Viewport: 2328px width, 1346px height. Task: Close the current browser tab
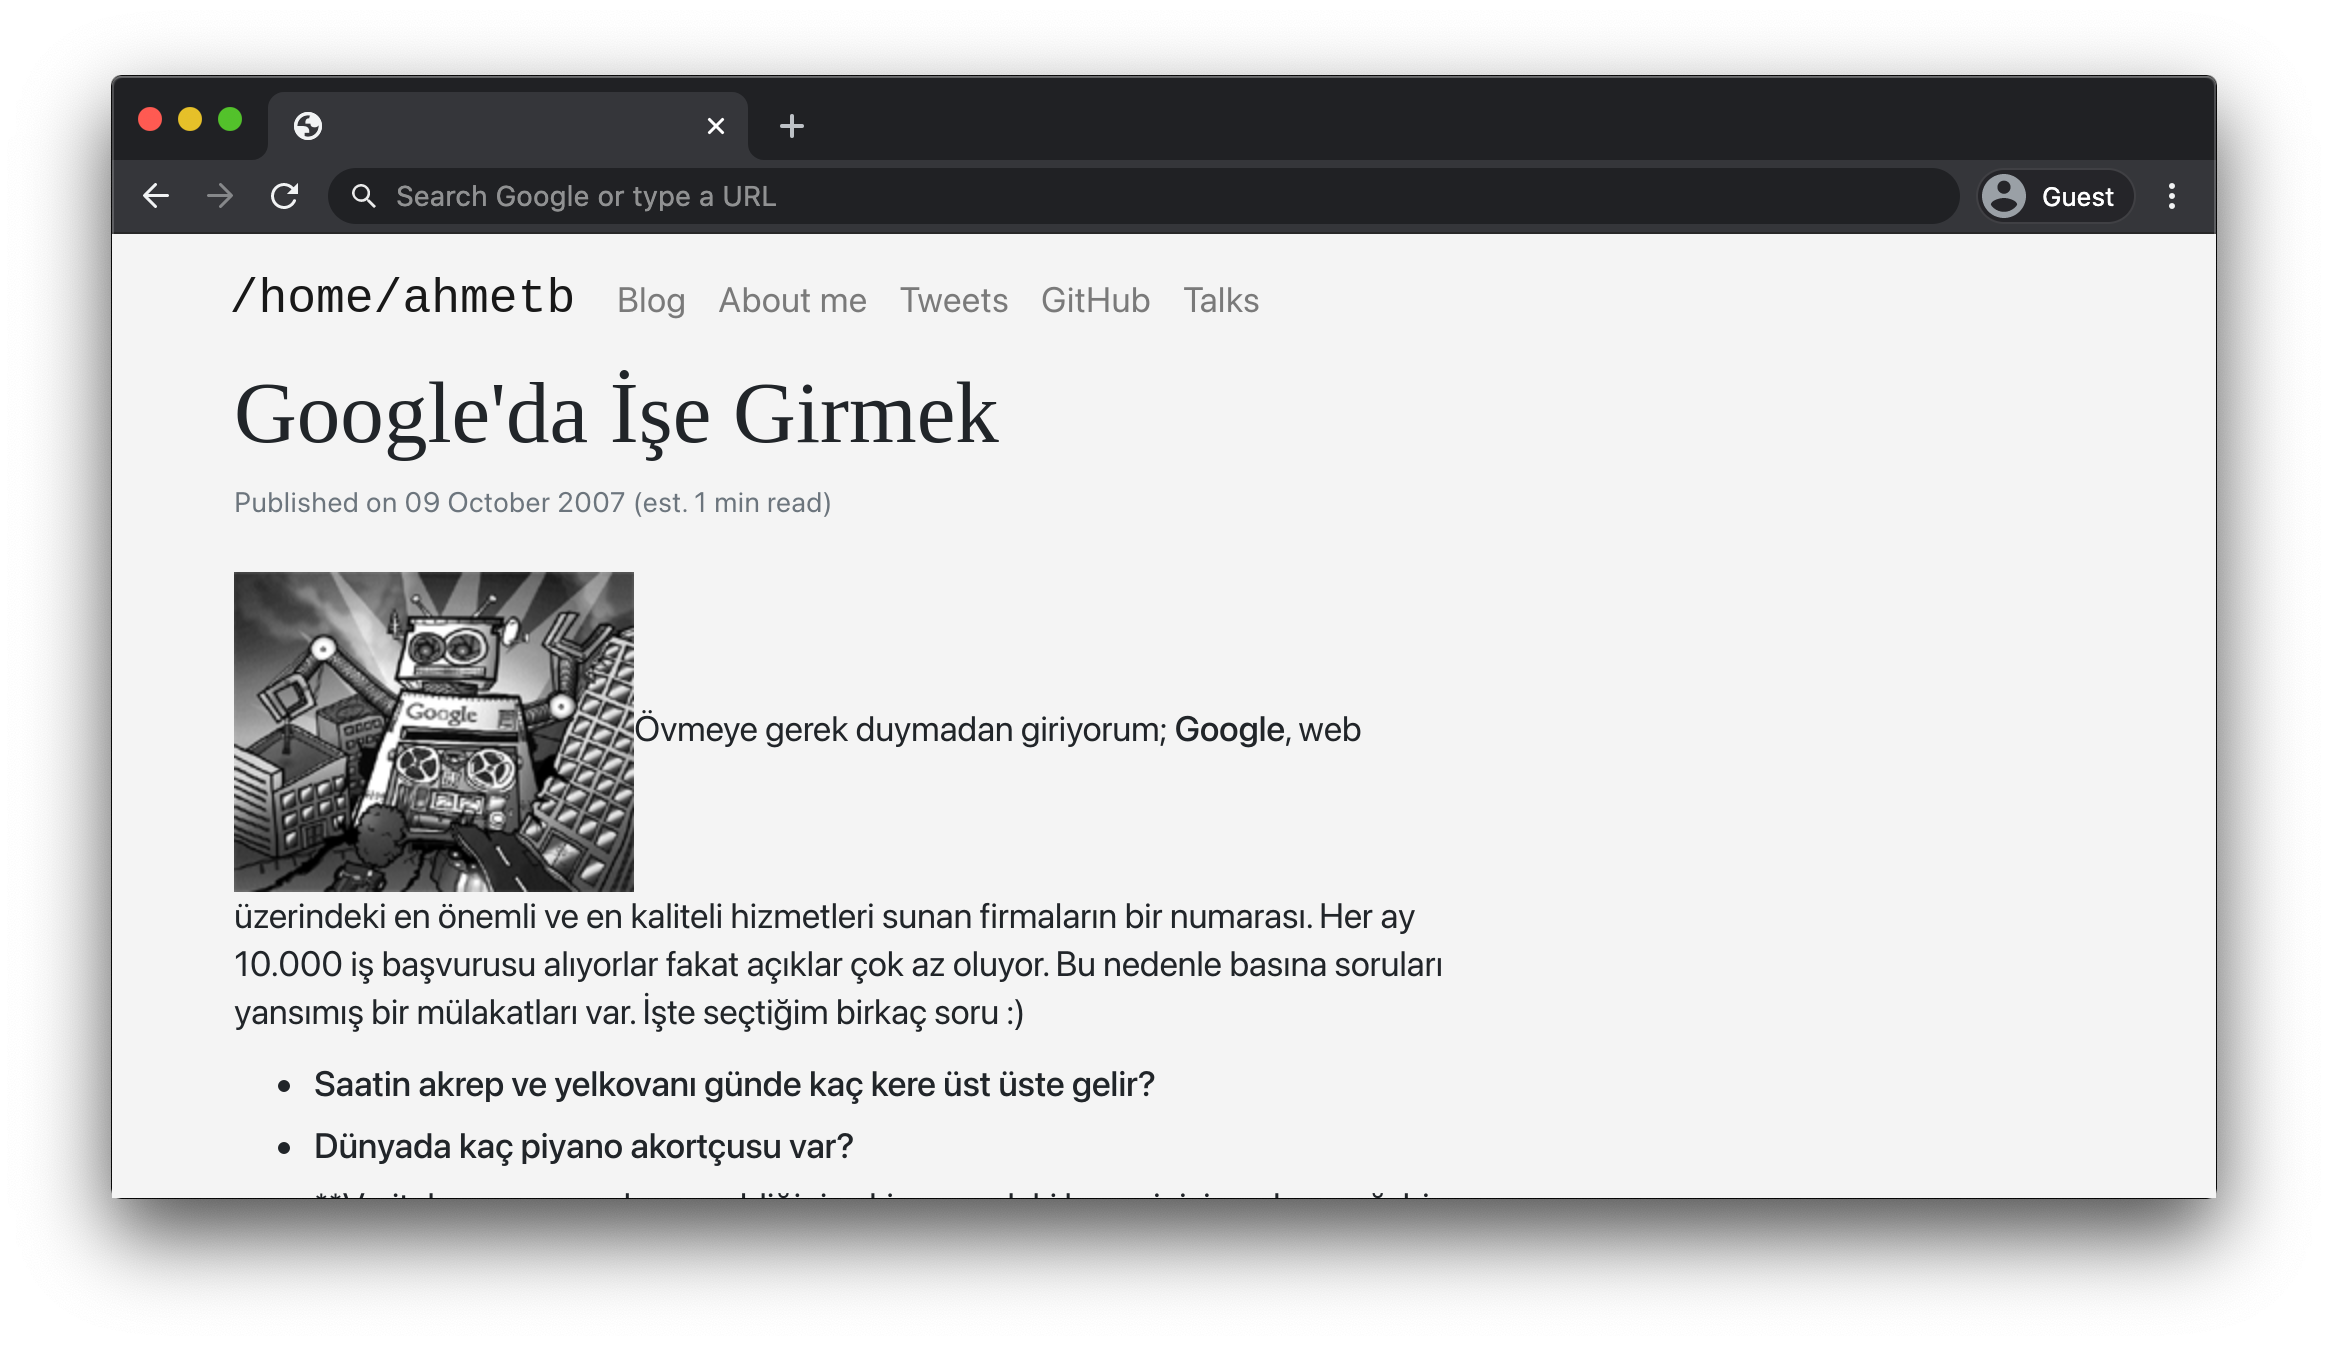(x=716, y=126)
